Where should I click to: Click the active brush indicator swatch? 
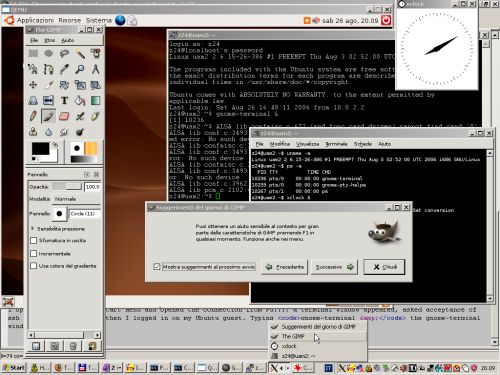coord(77,148)
